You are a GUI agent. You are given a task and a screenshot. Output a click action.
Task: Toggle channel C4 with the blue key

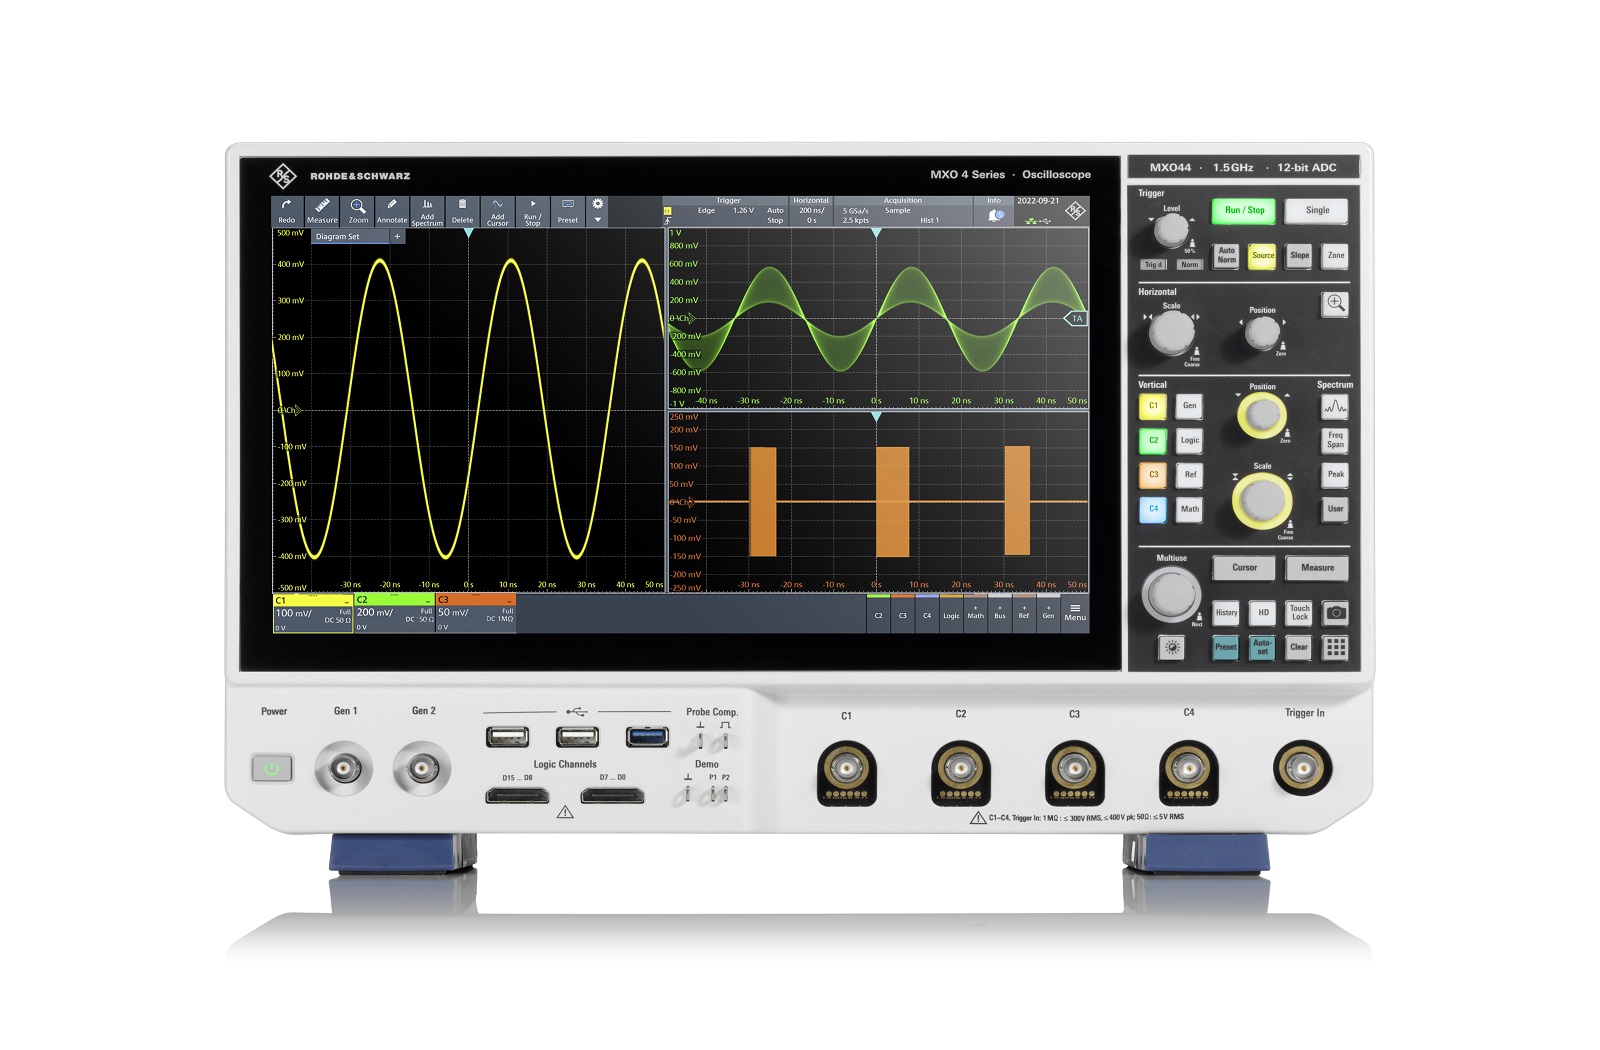(x=1153, y=509)
